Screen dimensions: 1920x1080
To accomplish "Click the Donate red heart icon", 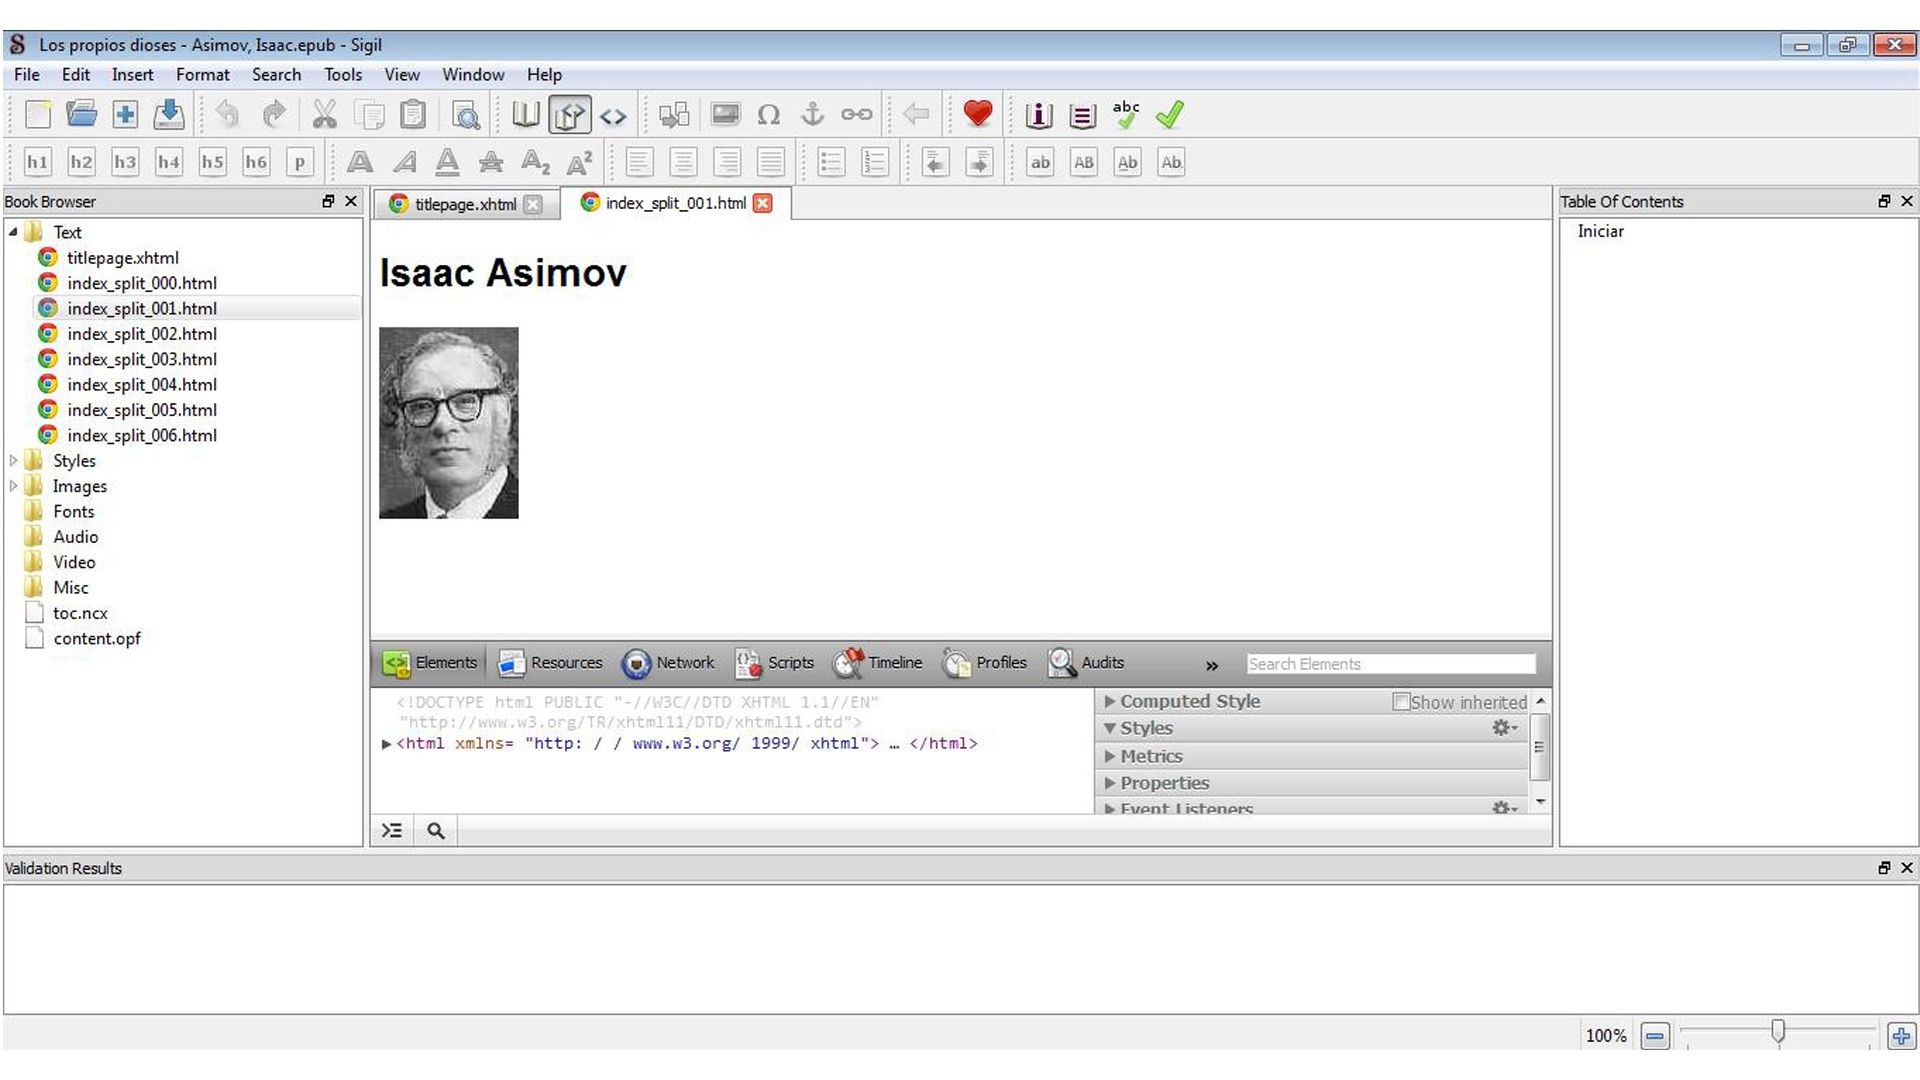I will [x=977, y=114].
